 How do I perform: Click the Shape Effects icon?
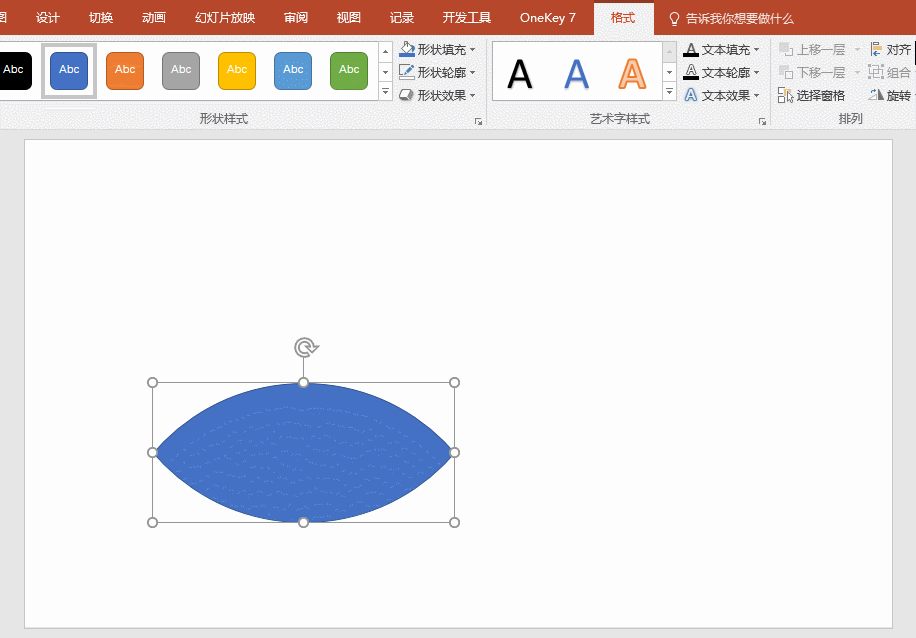click(407, 95)
